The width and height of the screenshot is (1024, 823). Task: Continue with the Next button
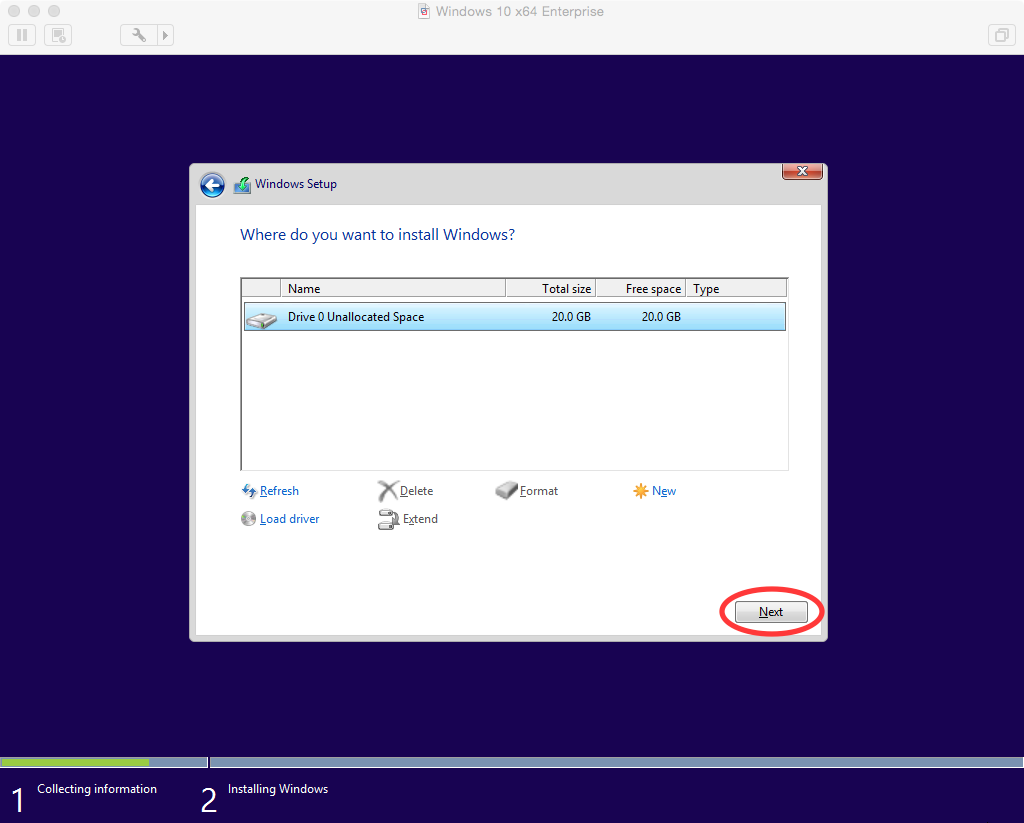[x=771, y=612]
